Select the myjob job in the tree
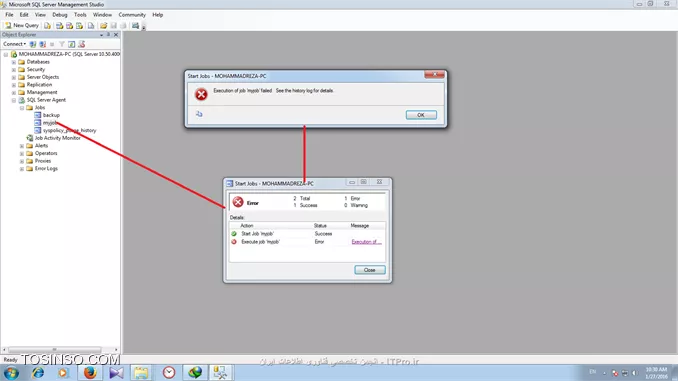678x381 pixels. point(50,123)
